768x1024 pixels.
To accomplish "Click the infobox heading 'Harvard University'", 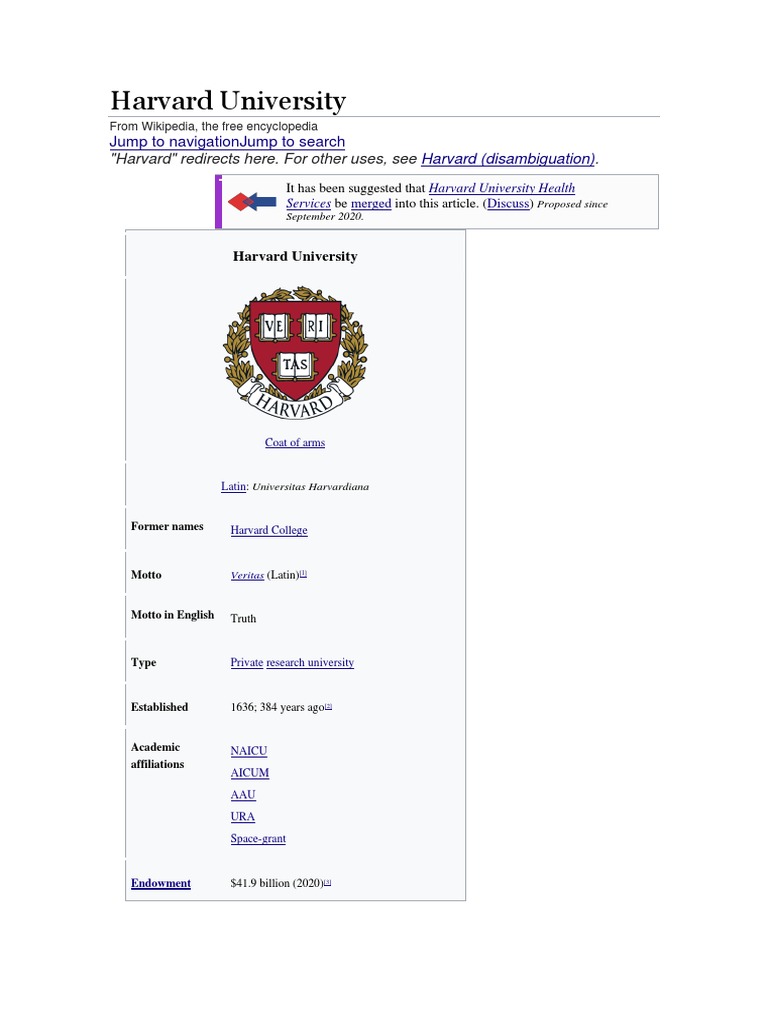I will click(x=295, y=256).
